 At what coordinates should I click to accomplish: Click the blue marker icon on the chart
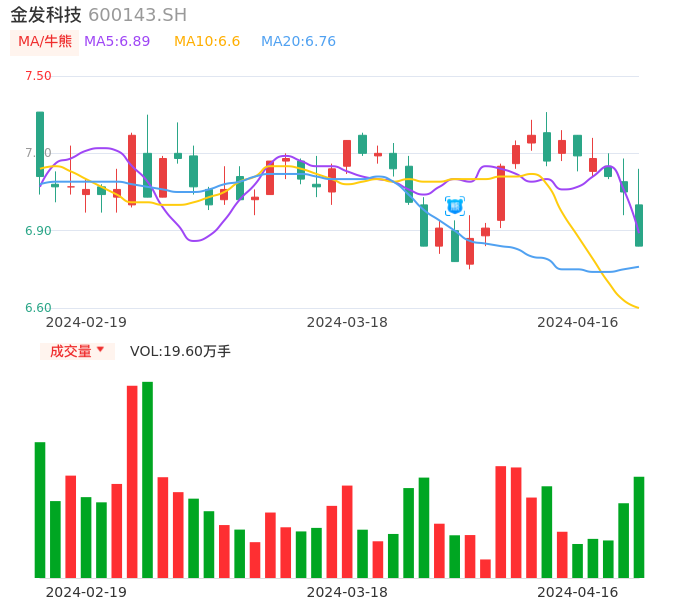coord(455,206)
